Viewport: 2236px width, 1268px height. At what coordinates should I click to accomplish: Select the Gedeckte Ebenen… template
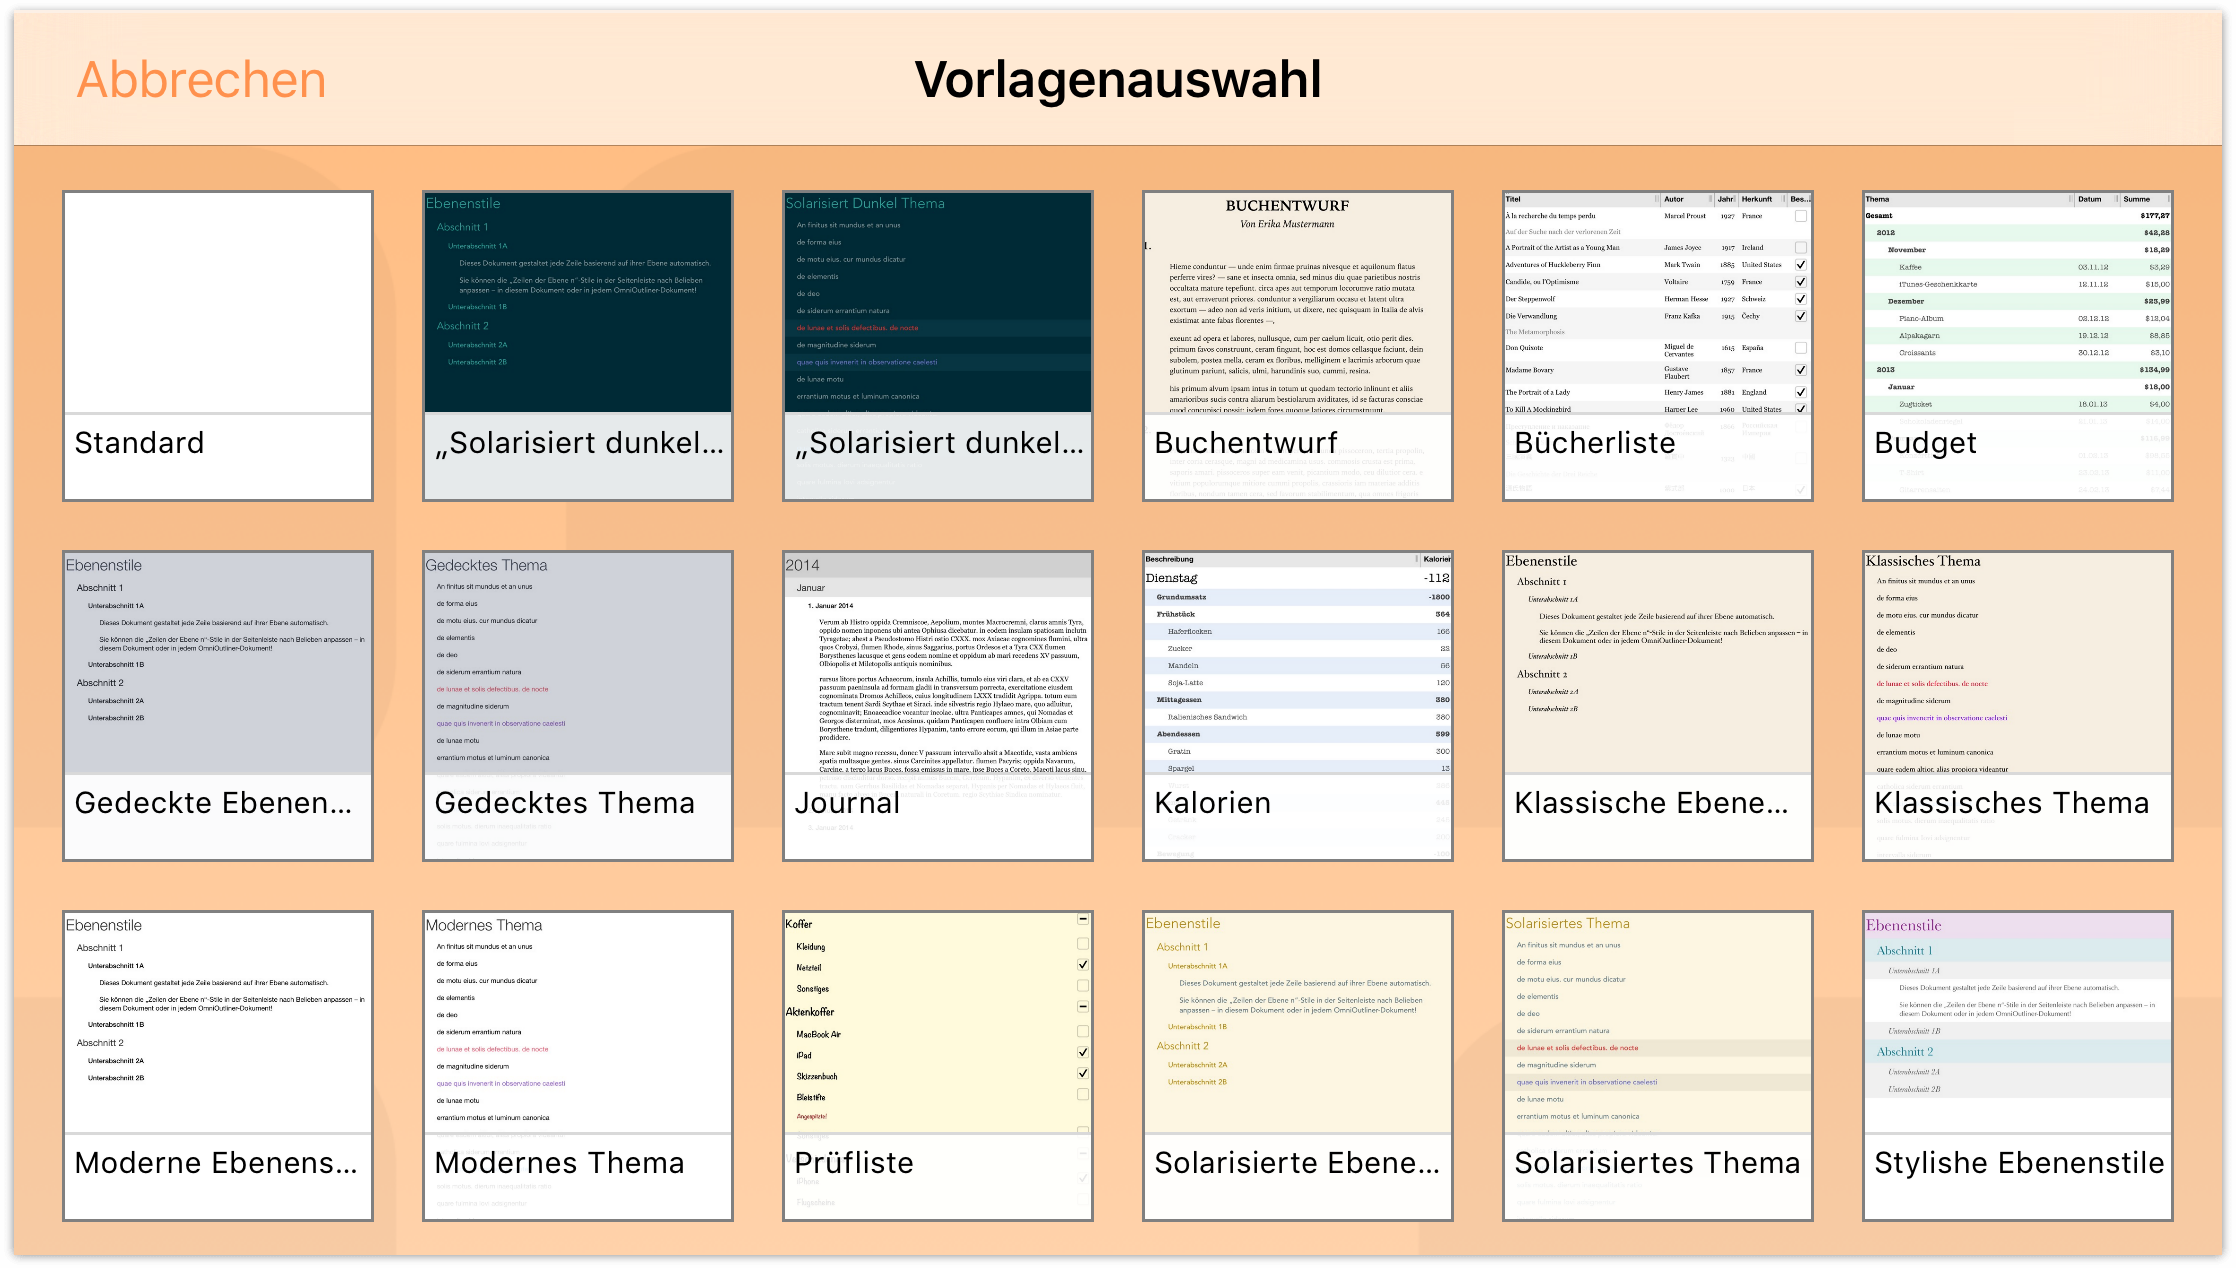point(218,706)
